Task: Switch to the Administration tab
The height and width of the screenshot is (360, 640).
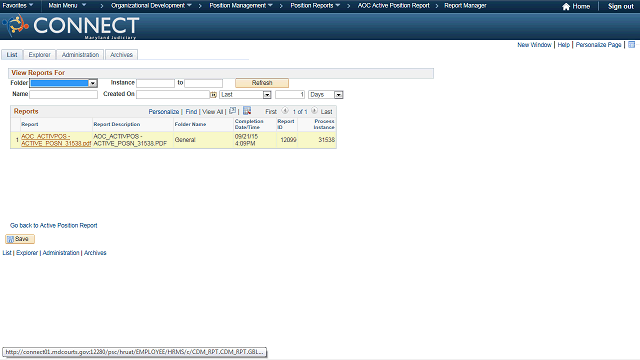Action: [80, 55]
